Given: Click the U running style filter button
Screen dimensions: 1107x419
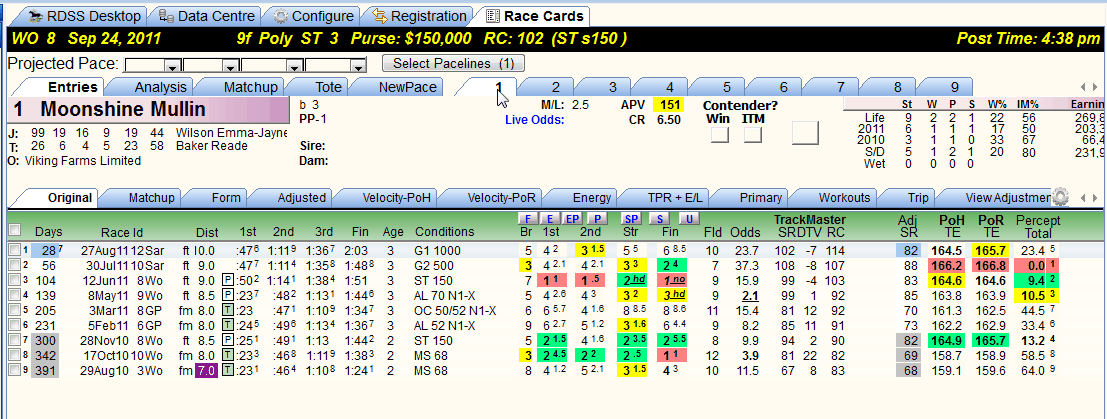Looking at the screenshot, I should [x=688, y=219].
